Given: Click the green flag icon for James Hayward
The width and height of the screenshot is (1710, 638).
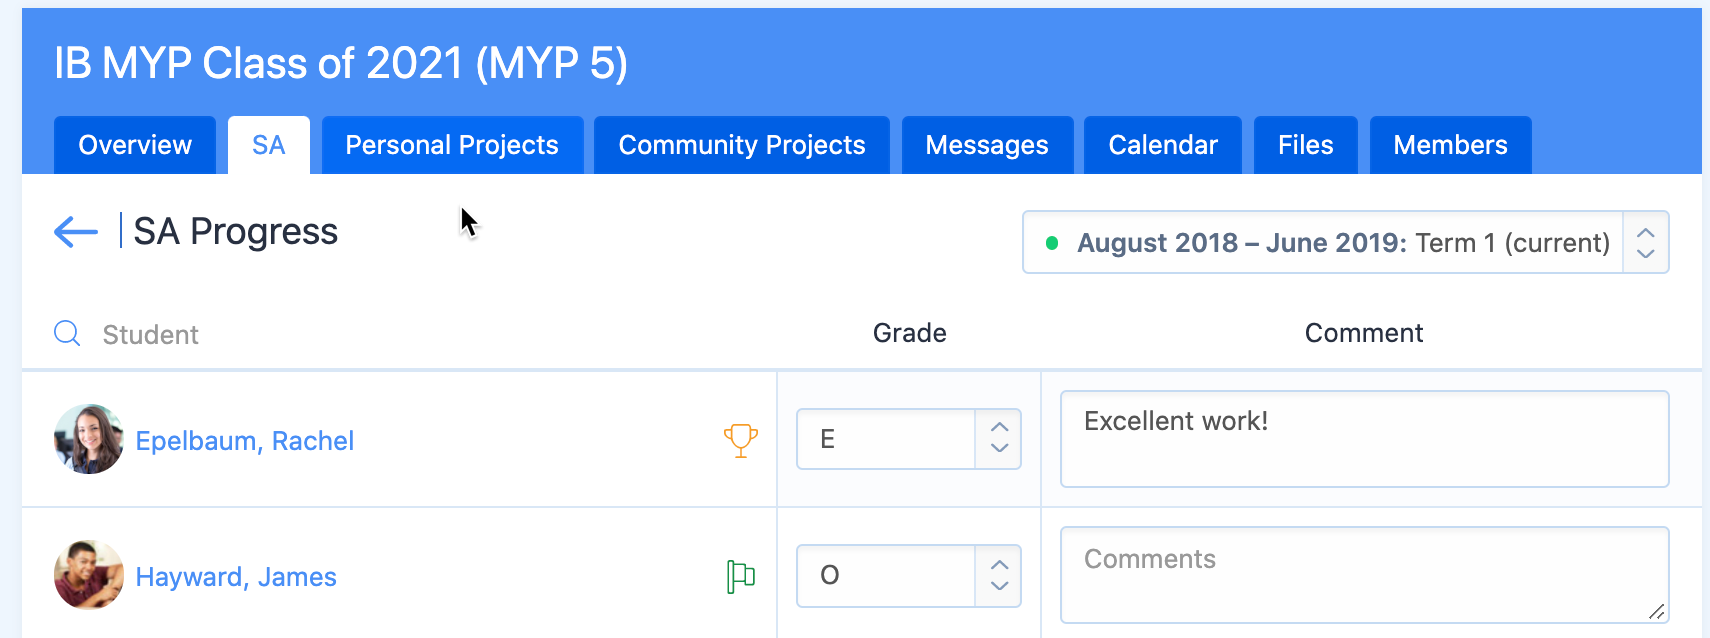Looking at the screenshot, I should click(741, 576).
